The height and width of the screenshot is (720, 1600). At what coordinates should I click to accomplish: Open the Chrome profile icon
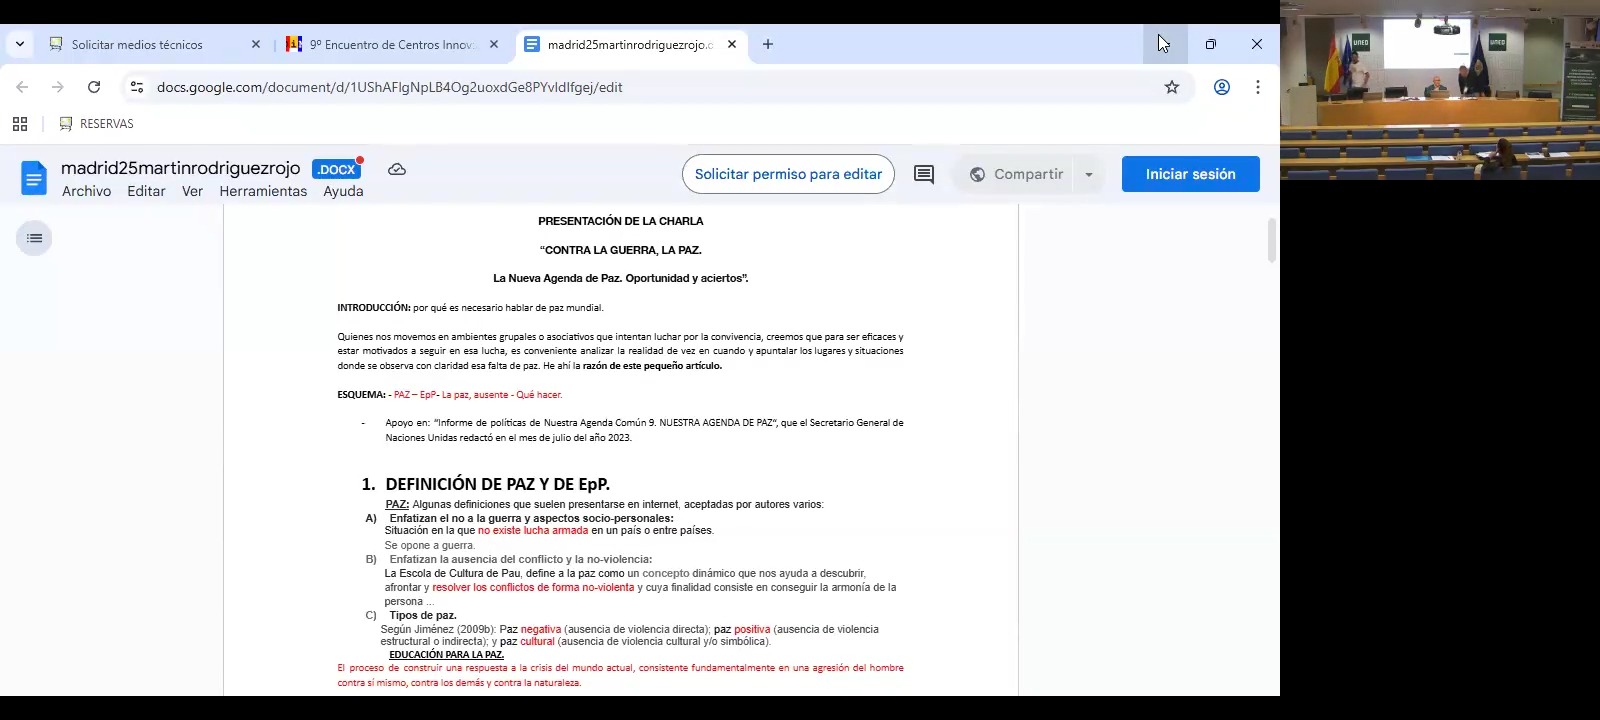click(x=1222, y=87)
